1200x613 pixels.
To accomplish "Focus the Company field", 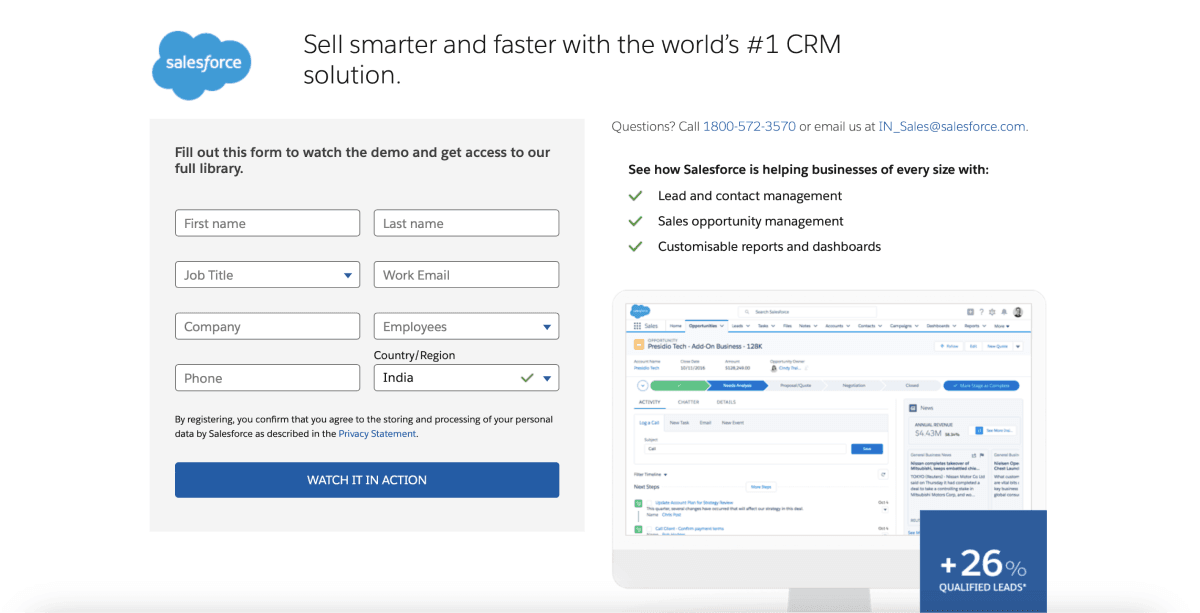I will 267,327.
